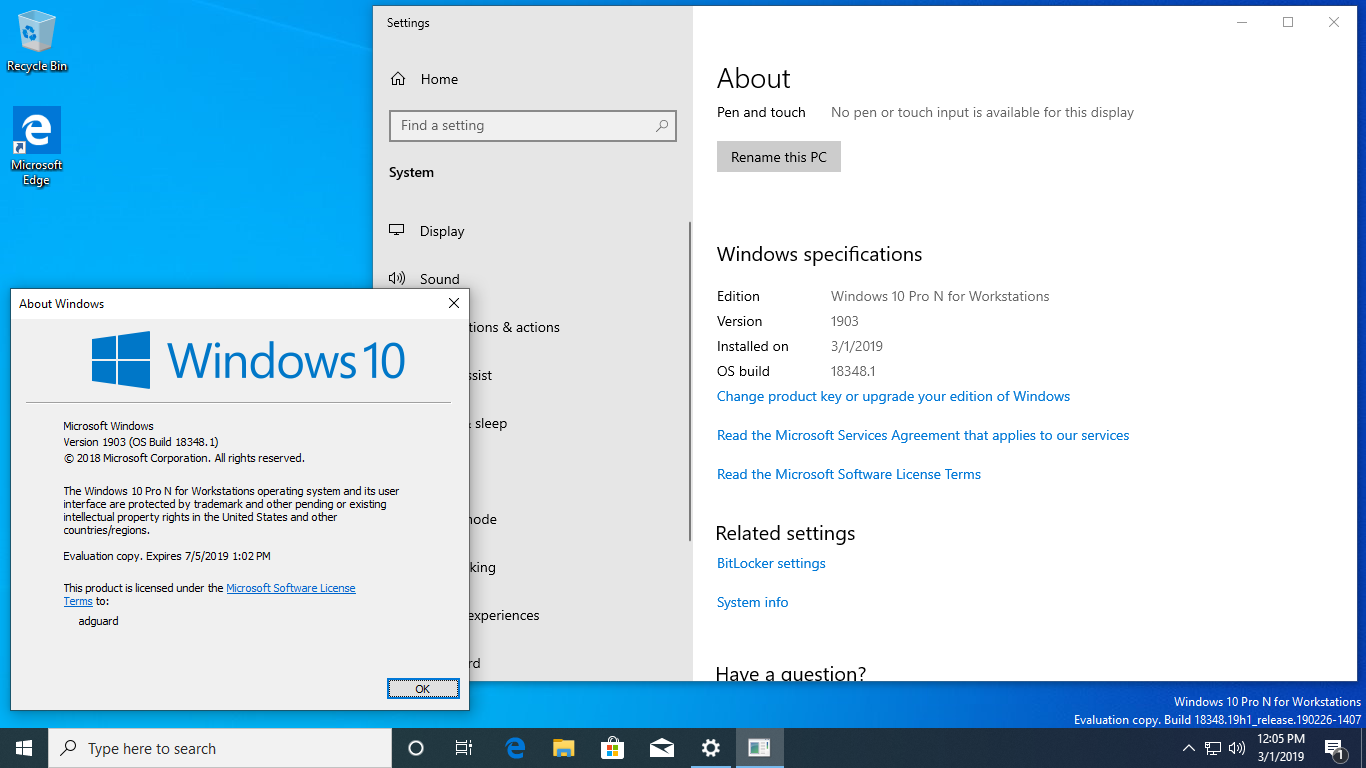Select the Microsoft Edge desktop shortcut

37,147
